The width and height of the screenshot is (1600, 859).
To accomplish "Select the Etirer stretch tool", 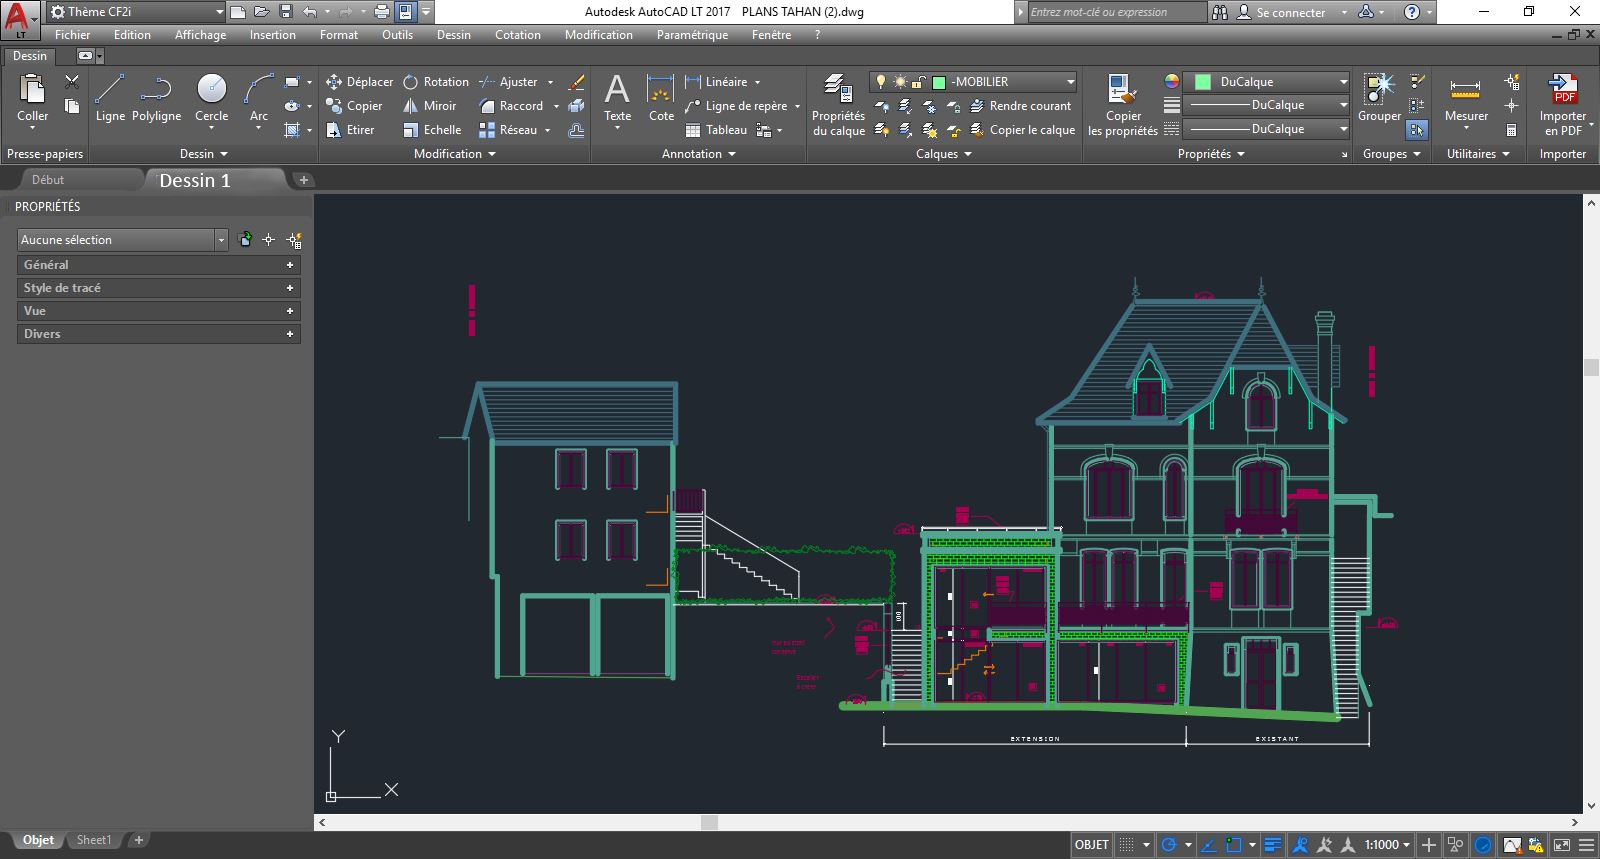I will tap(351, 130).
